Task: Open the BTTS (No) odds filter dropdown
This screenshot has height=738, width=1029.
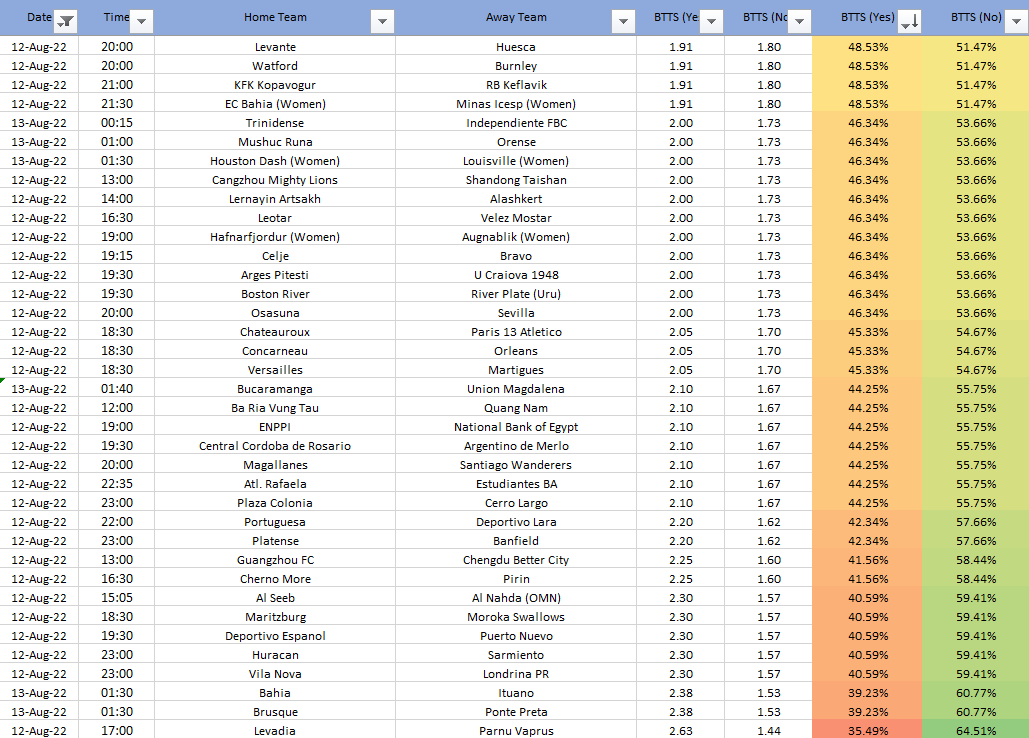Action: click(799, 22)
